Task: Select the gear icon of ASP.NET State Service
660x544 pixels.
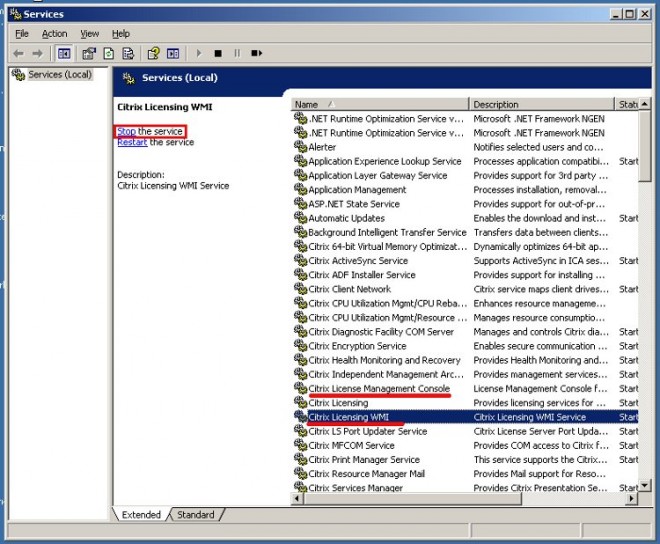Action: pyautogui.click(x=301, y=203)
